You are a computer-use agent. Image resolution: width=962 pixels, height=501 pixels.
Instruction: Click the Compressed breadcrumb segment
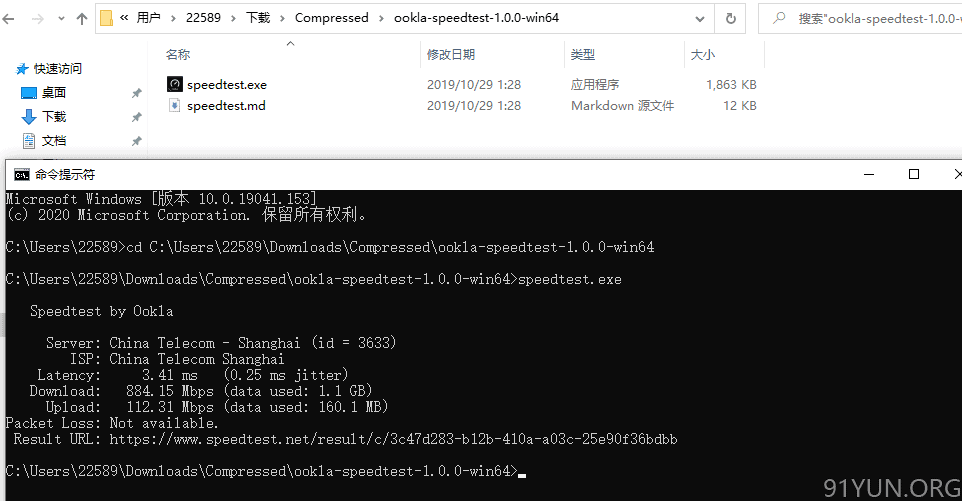331,18
